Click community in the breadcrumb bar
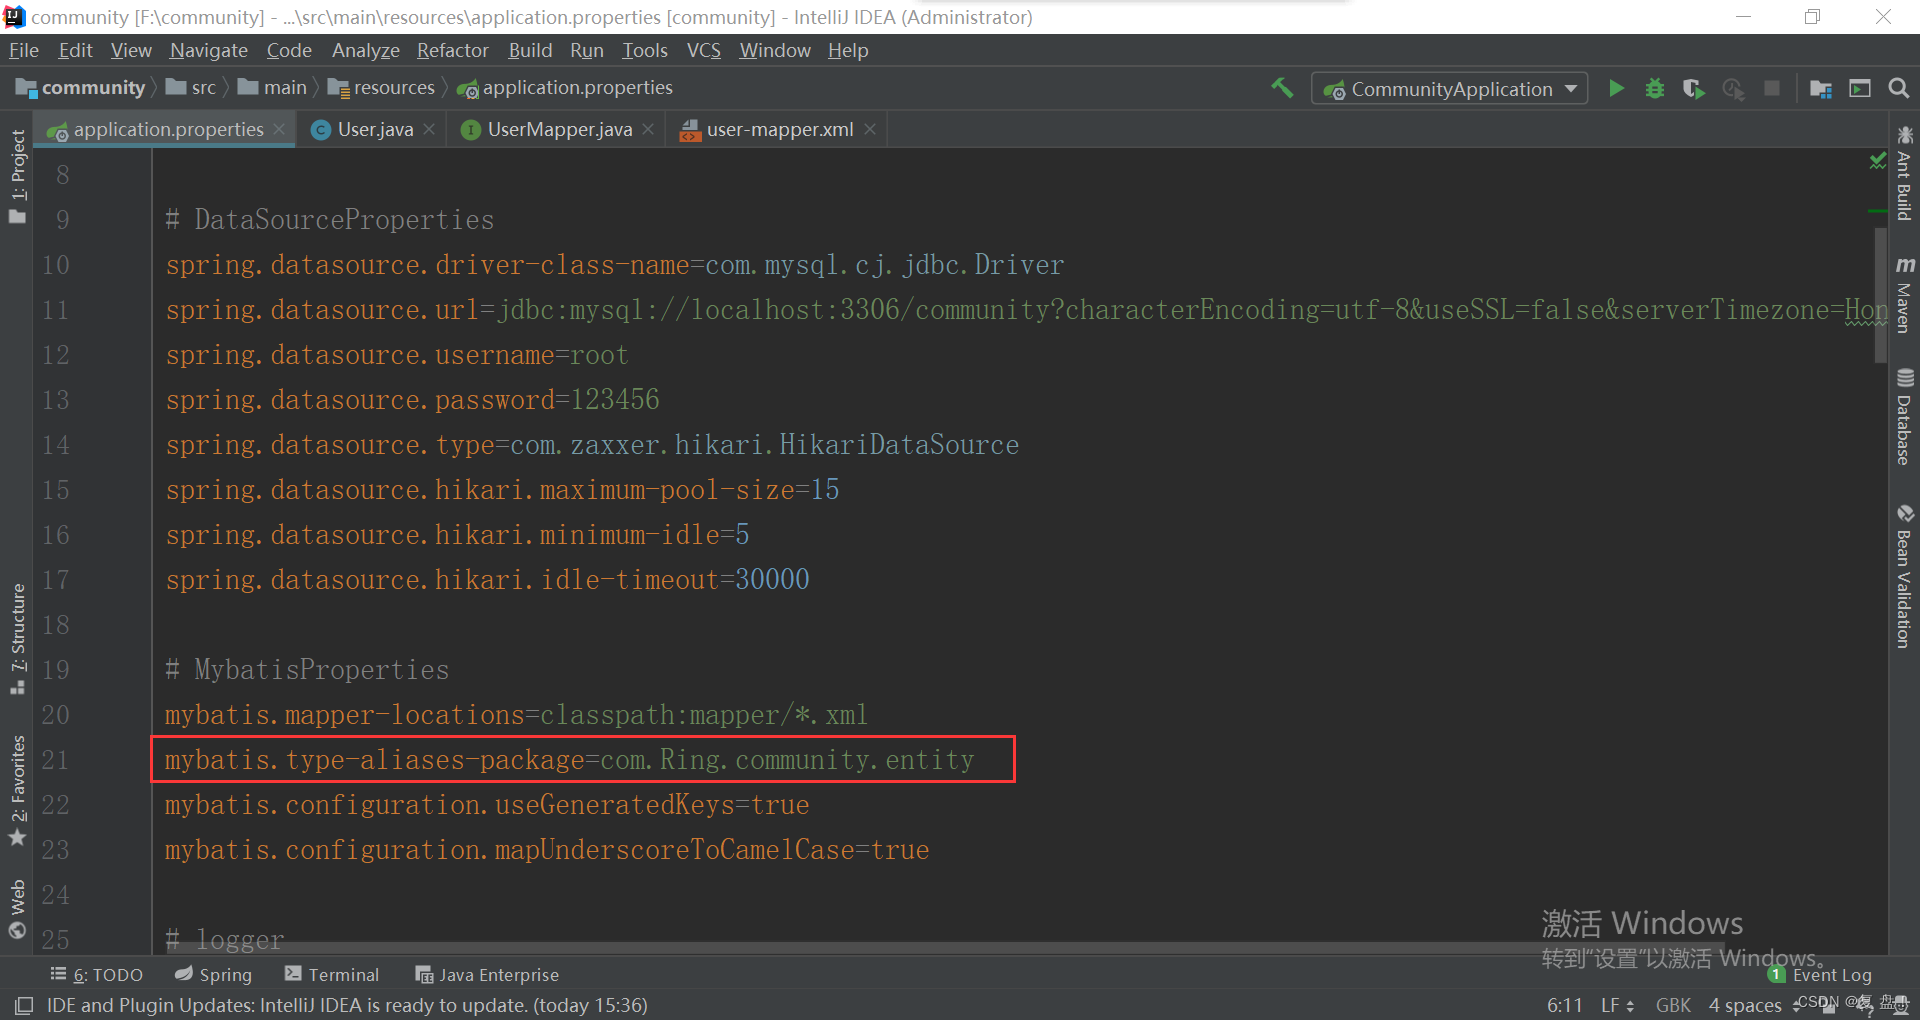1920x1020 pixels. pyautogui.click(x=82, y=88)
